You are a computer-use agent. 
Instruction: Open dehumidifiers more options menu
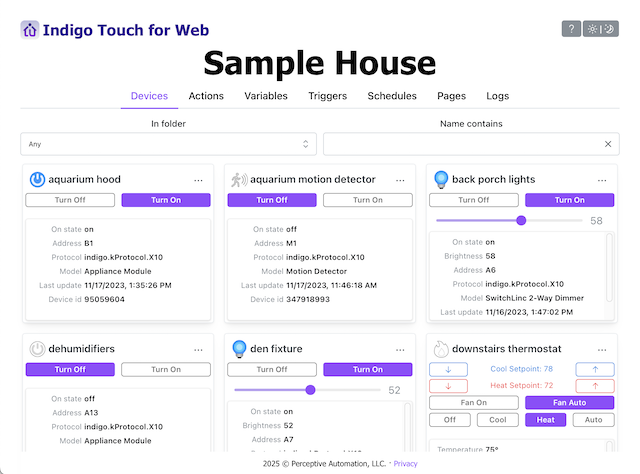tap(198, 350)
